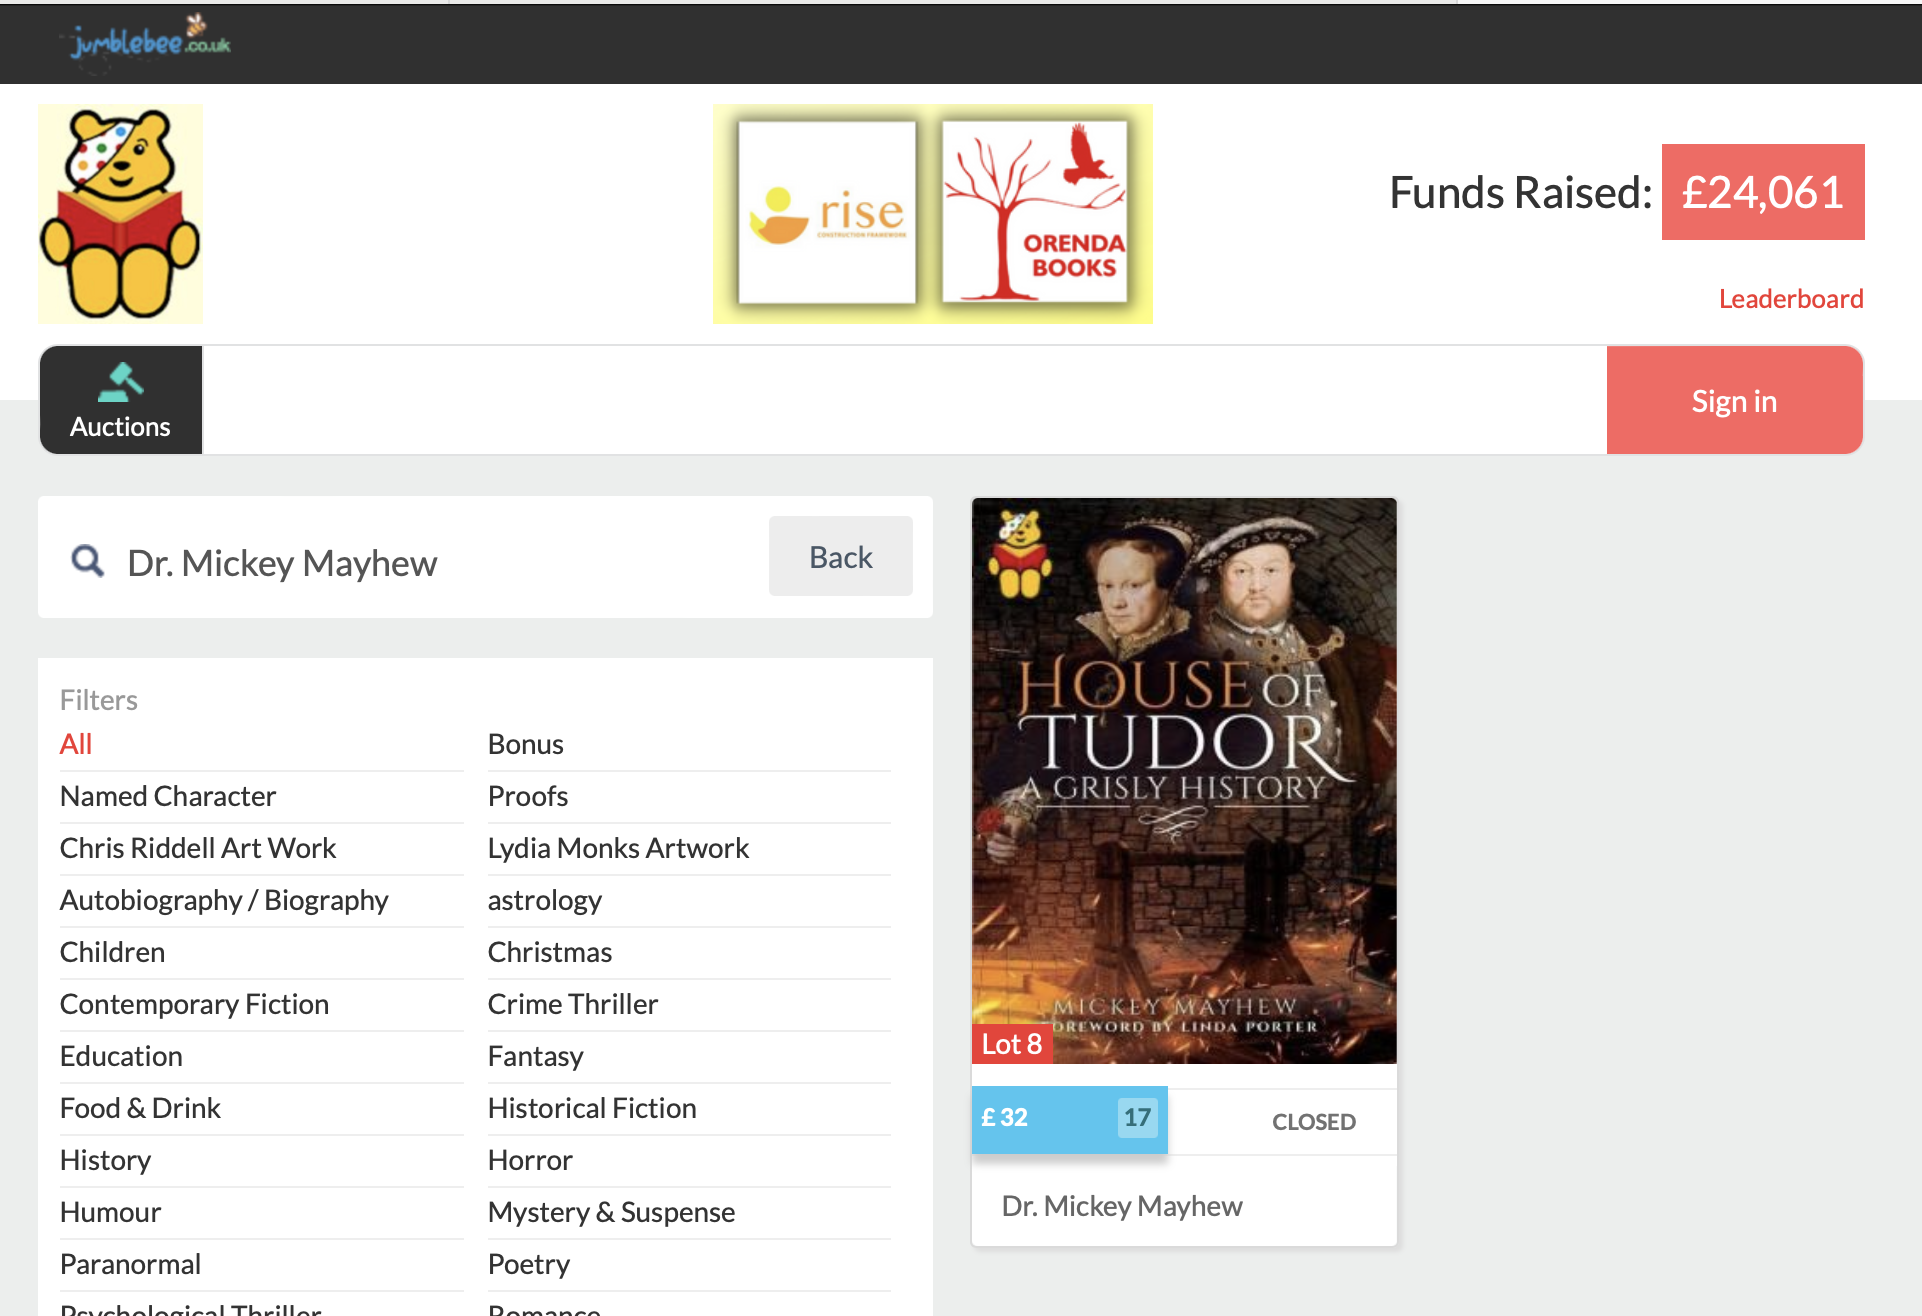This screenshot has width=1922, height=1316.
Task: Click the Sign in button
Action: coord(1734,400)
